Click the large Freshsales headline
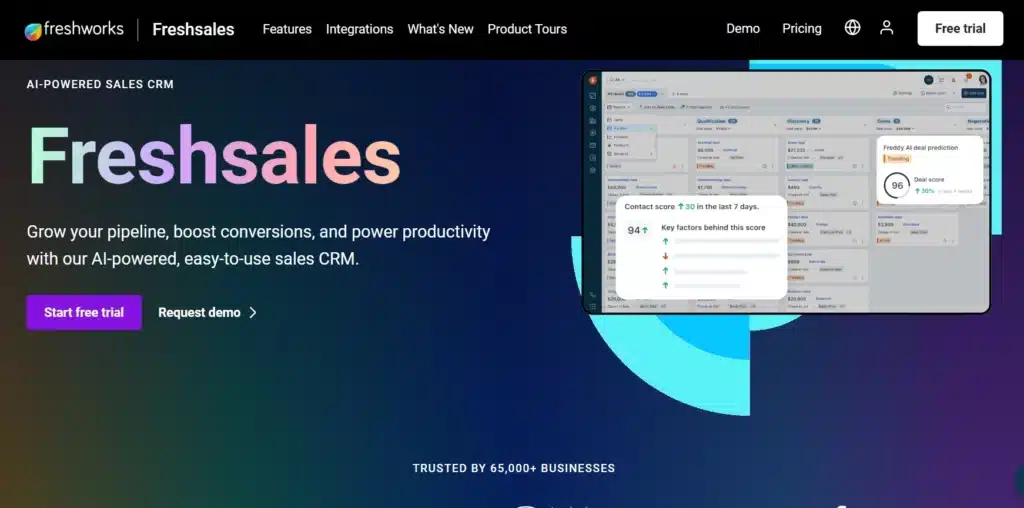1024x508 pixels. [x=214, y=156]
